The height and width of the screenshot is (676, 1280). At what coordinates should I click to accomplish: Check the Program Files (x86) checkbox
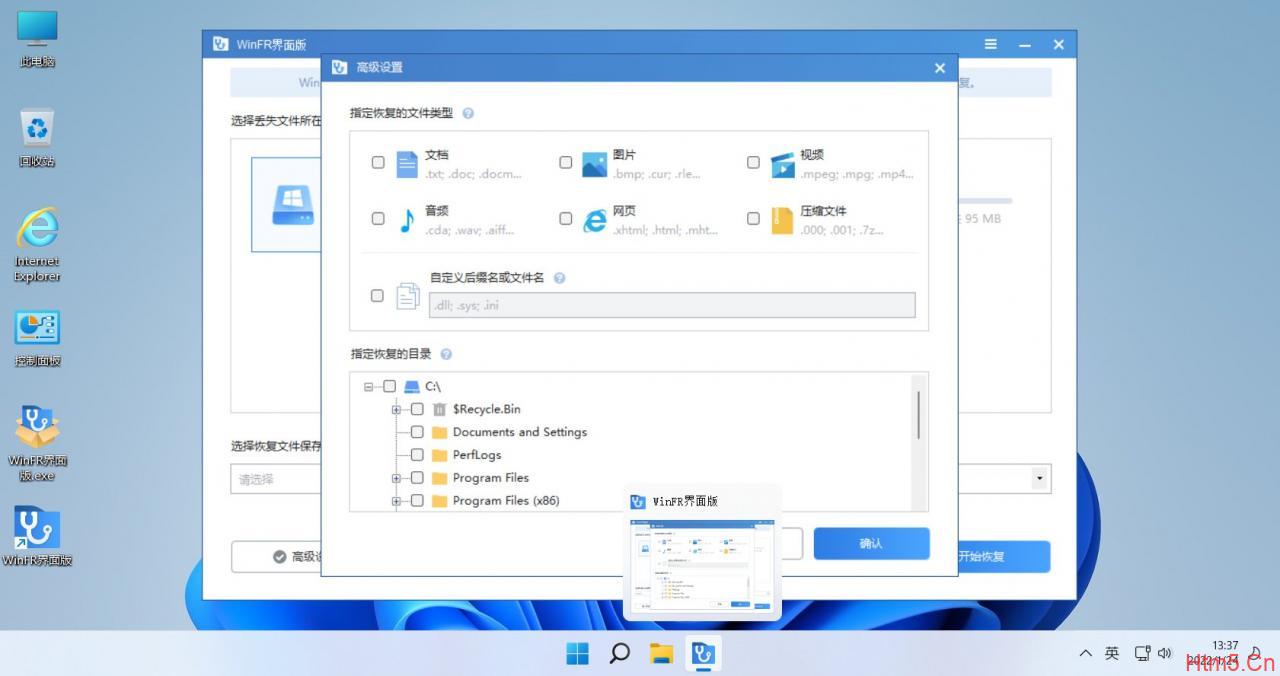pos(418,501)
